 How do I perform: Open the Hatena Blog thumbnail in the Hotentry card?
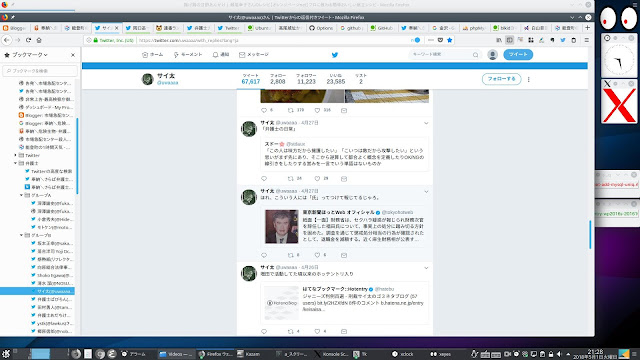coord(282,303)
